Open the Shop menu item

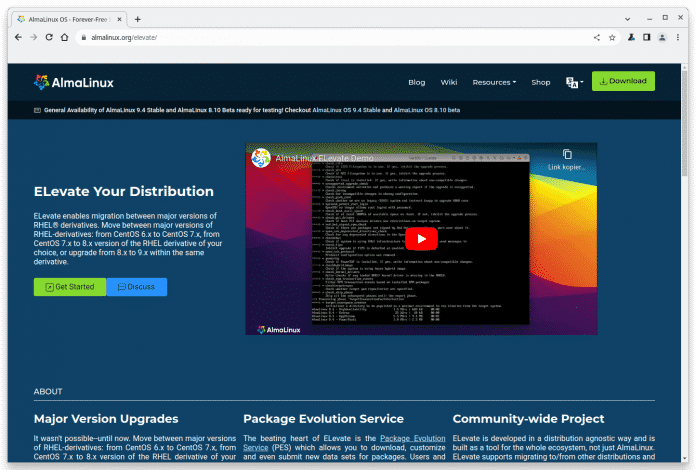pyautogui.click(x=541, y=82)
